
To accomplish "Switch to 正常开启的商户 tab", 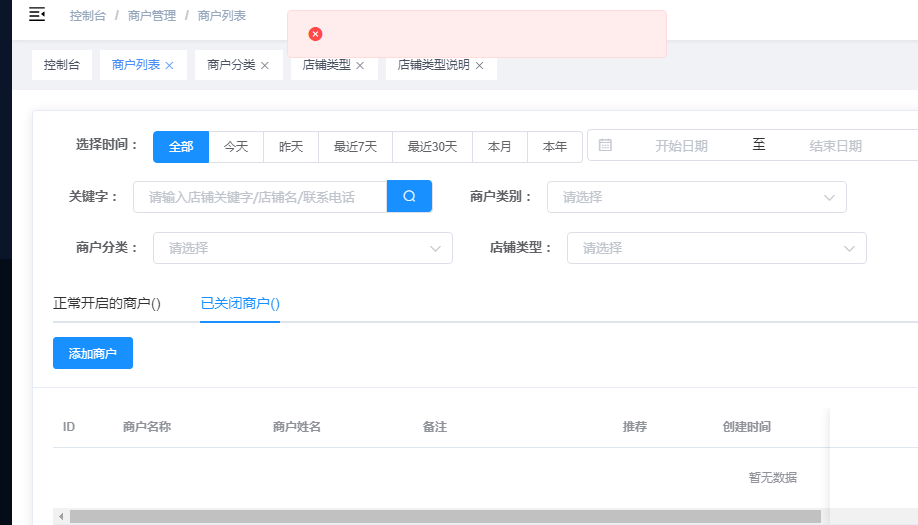I will click(x=107, y=303).
